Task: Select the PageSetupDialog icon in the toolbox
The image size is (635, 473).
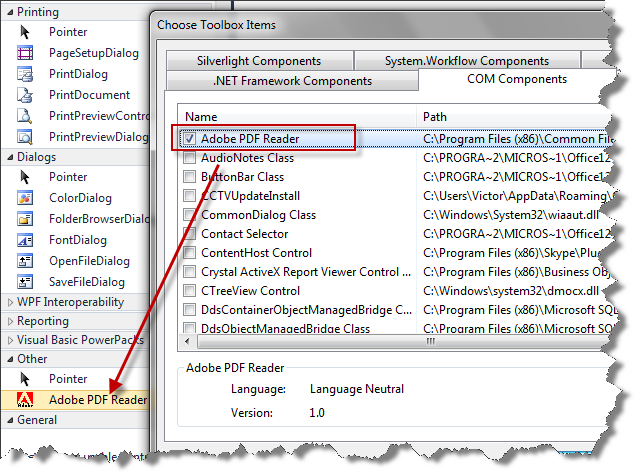Action: coord(25,53)
